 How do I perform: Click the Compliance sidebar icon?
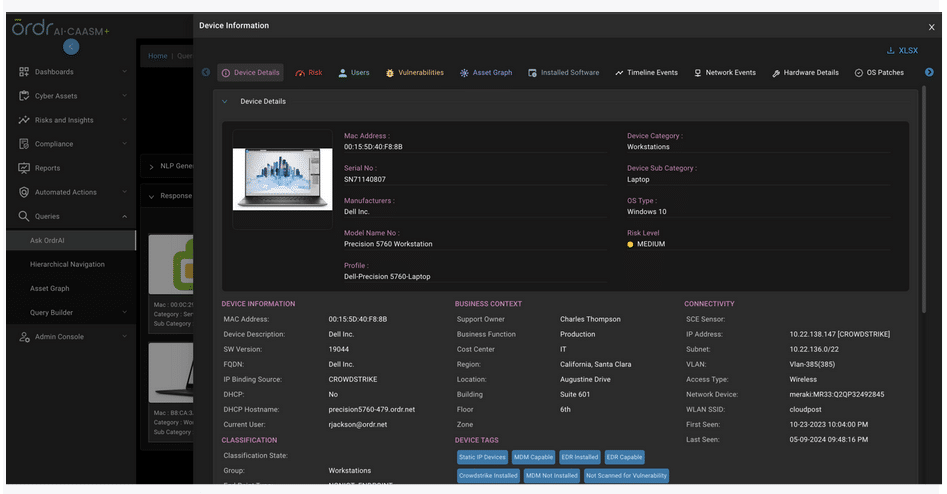click(x=24, y=144)
